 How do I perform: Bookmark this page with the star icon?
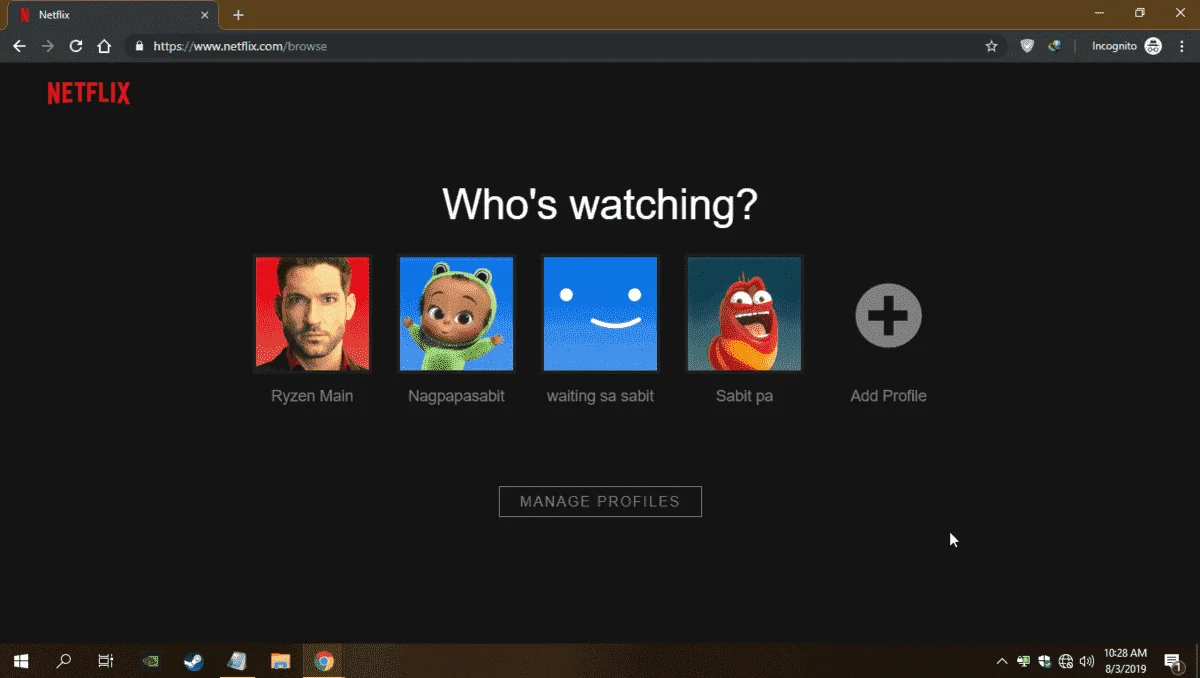pyautogui.click(x=991, y=46)
